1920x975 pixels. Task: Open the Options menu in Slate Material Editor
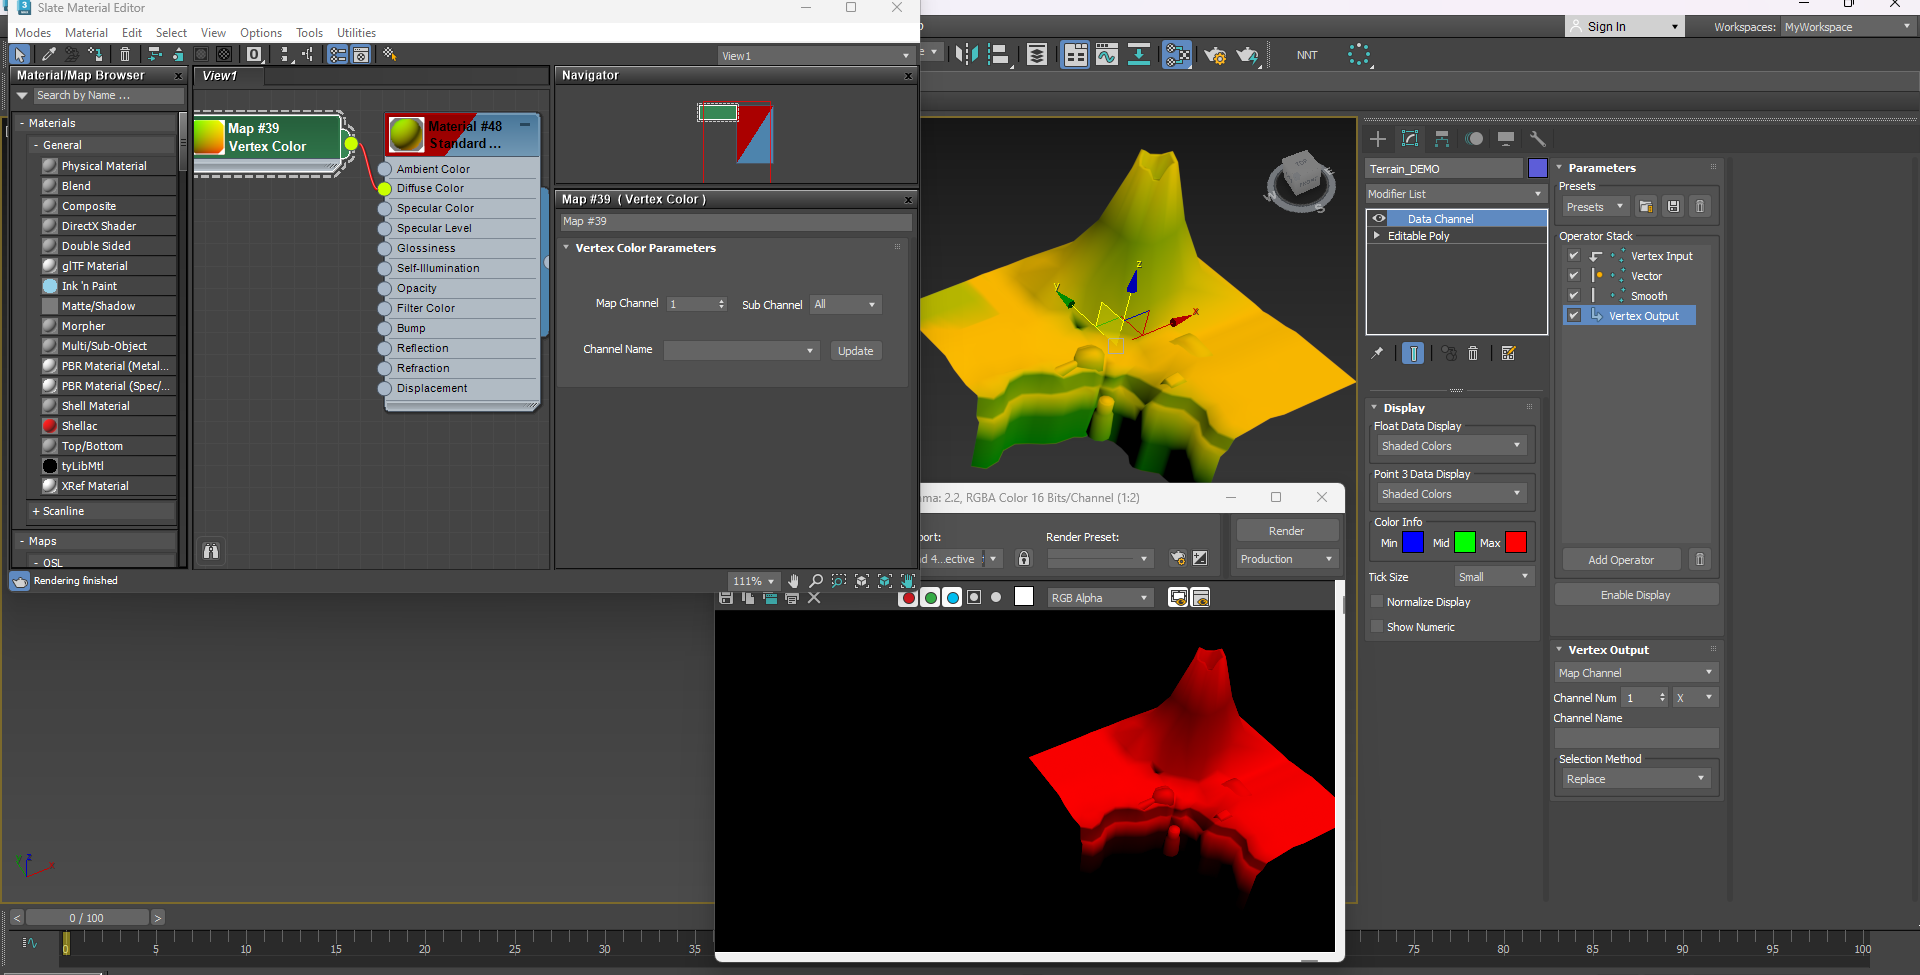261,33
